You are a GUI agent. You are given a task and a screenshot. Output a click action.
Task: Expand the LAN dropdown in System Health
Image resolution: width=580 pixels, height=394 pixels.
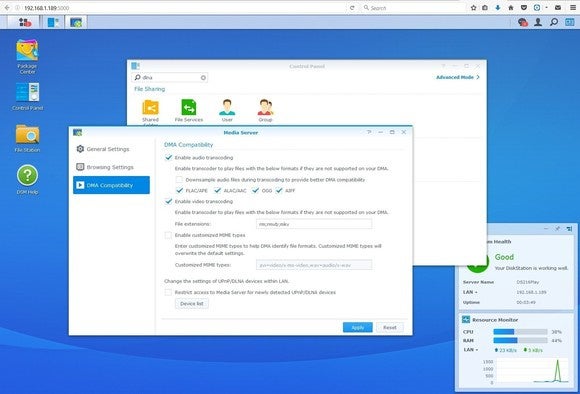pyautogui.click(x=470, y=292)
